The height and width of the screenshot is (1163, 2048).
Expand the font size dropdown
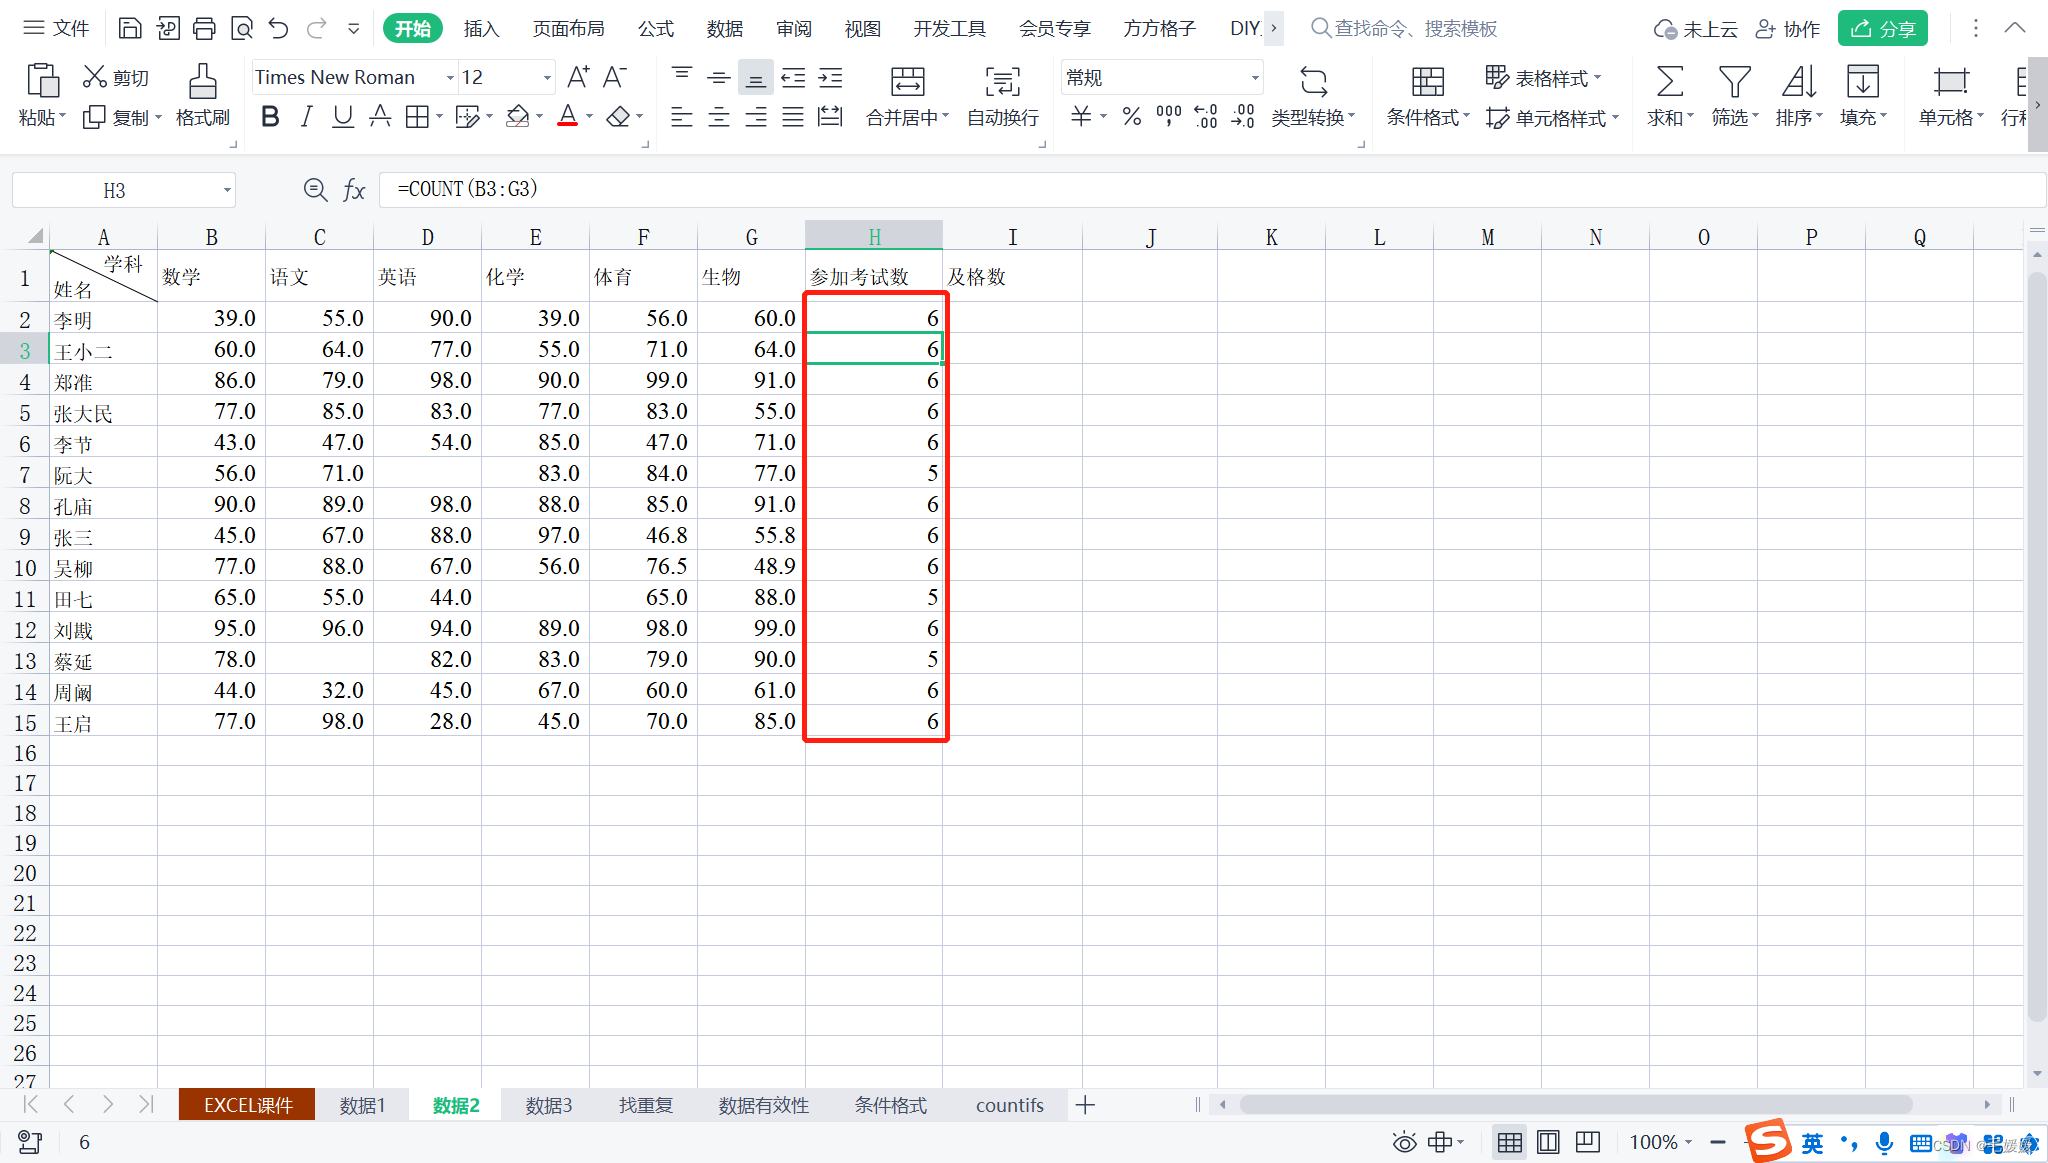[547, 78]
